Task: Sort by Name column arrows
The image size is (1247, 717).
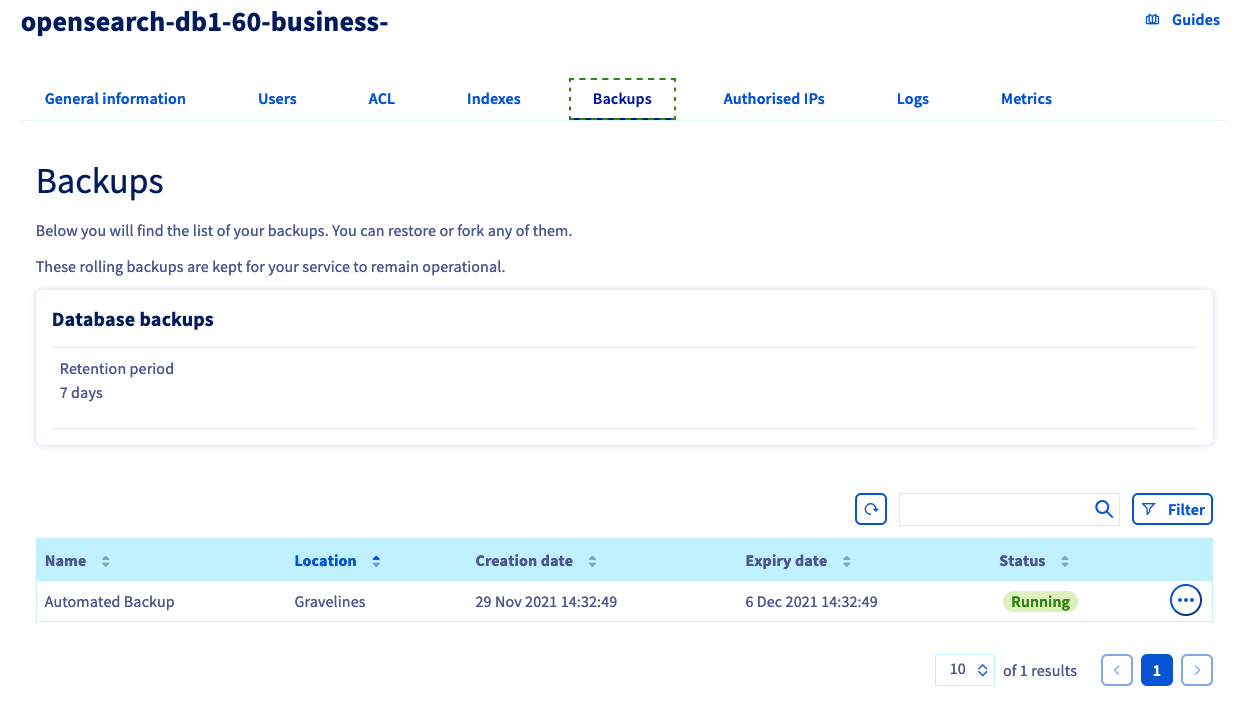Action: click(106, 561)
